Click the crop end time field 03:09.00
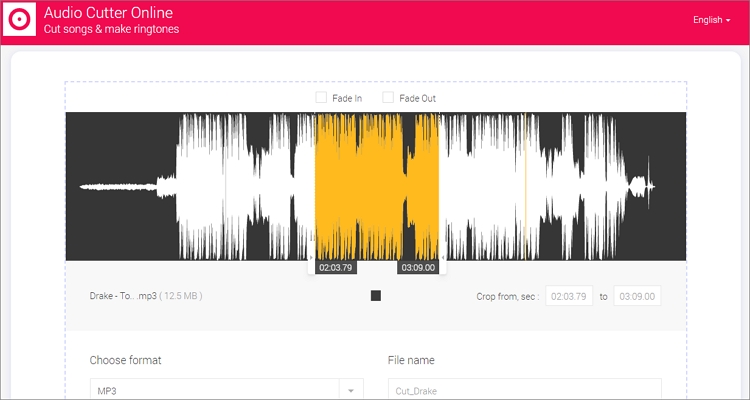Screen dimensions: 750x400 click(637, 296)
